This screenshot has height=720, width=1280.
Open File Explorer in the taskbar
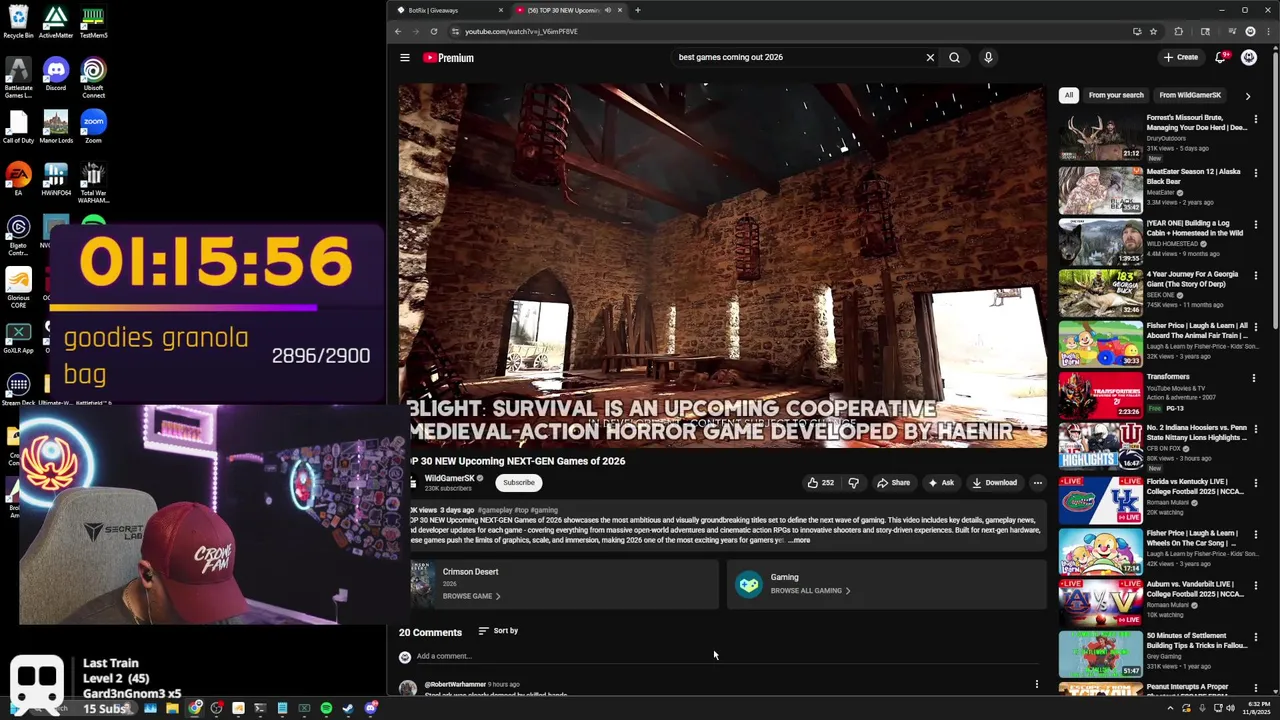[x=172, y=709]
